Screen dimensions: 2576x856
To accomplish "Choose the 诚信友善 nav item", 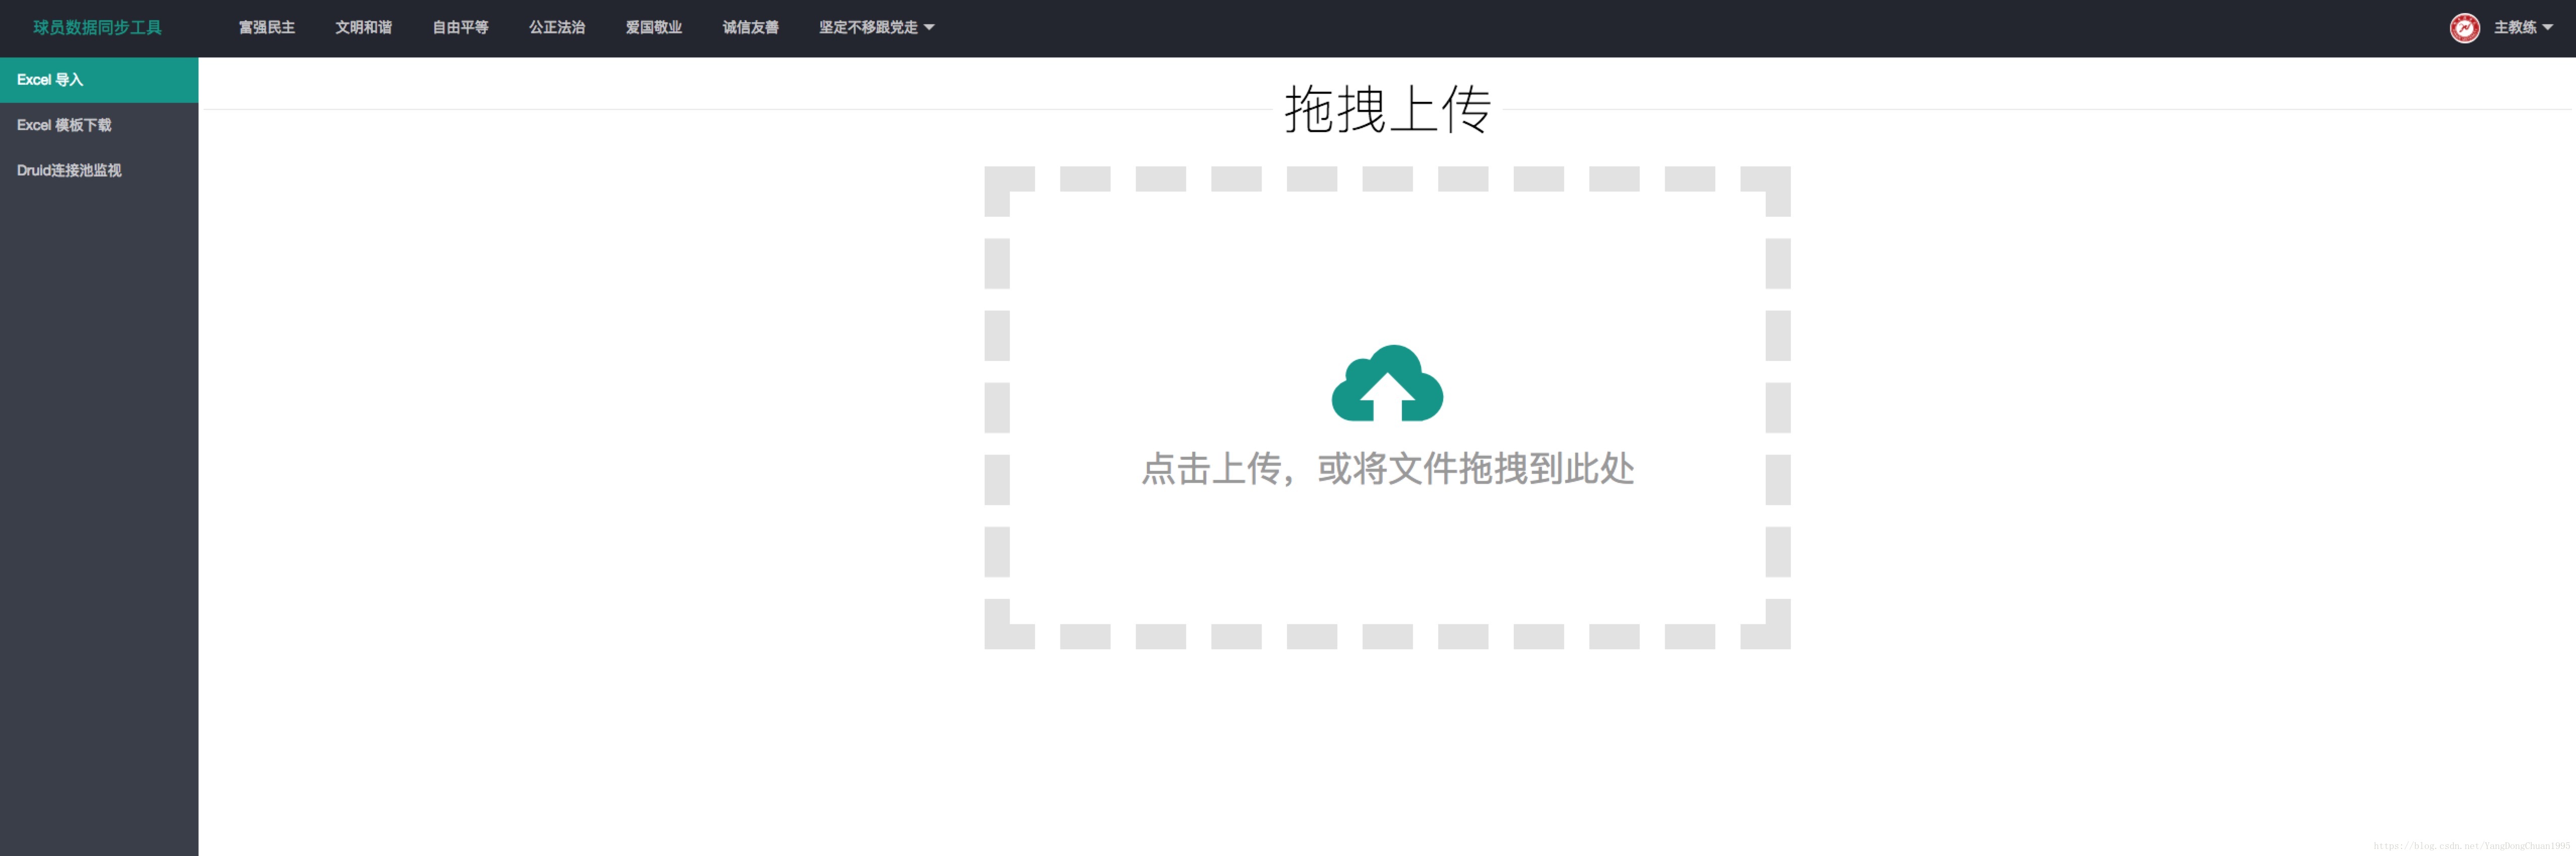I will (751, 28).
